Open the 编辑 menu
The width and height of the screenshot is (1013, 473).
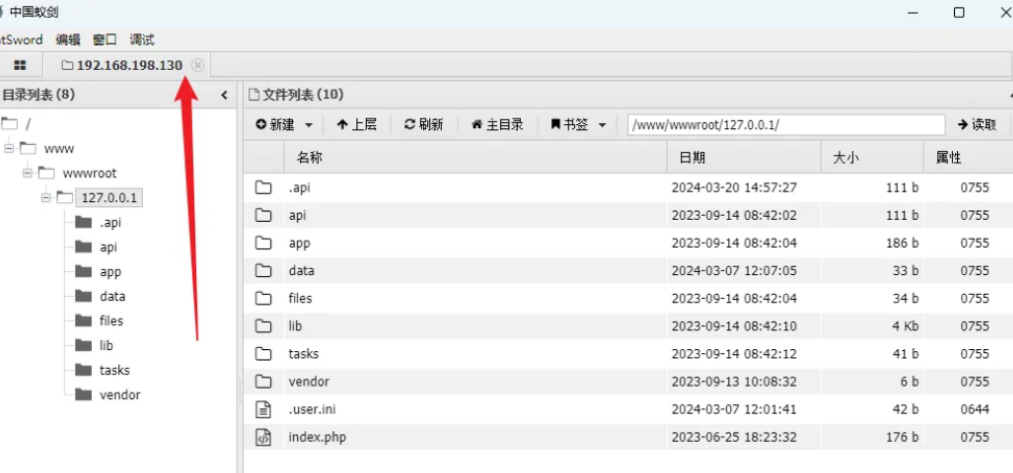(67, 40)
